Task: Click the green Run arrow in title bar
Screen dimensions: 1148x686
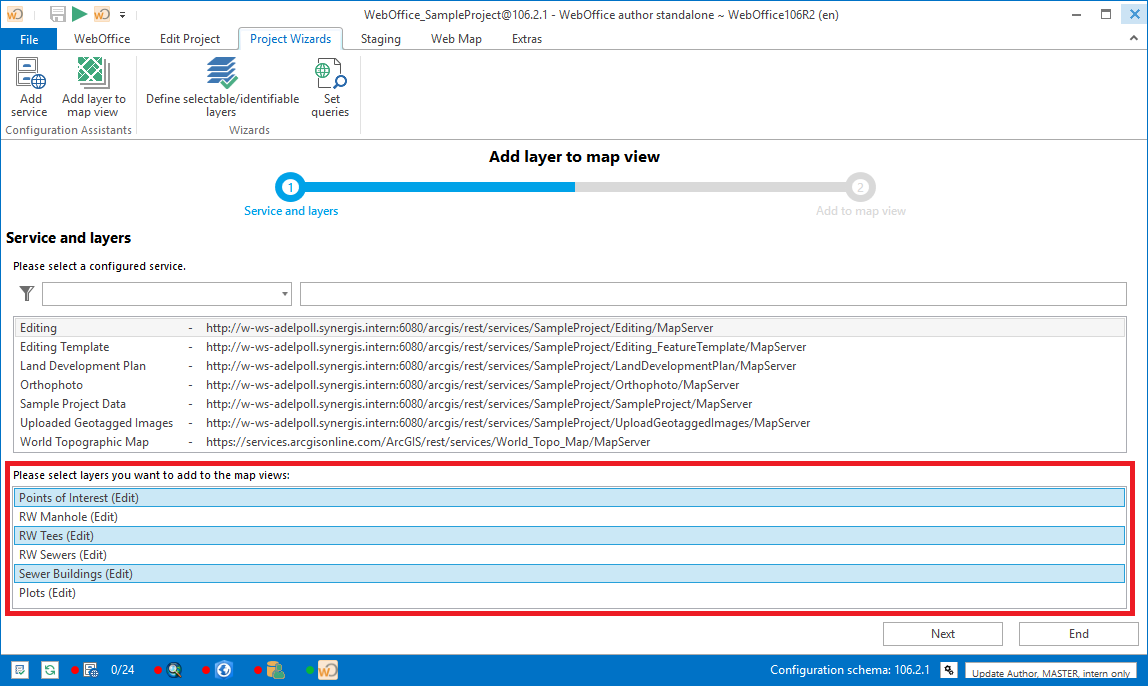Action: [80, 14]
